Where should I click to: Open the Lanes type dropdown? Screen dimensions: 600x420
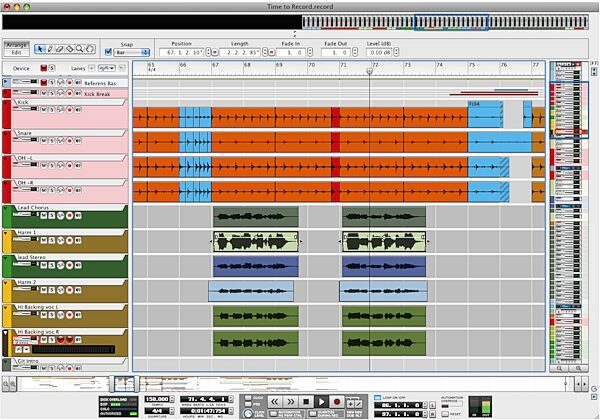click(x=107, y=68)
